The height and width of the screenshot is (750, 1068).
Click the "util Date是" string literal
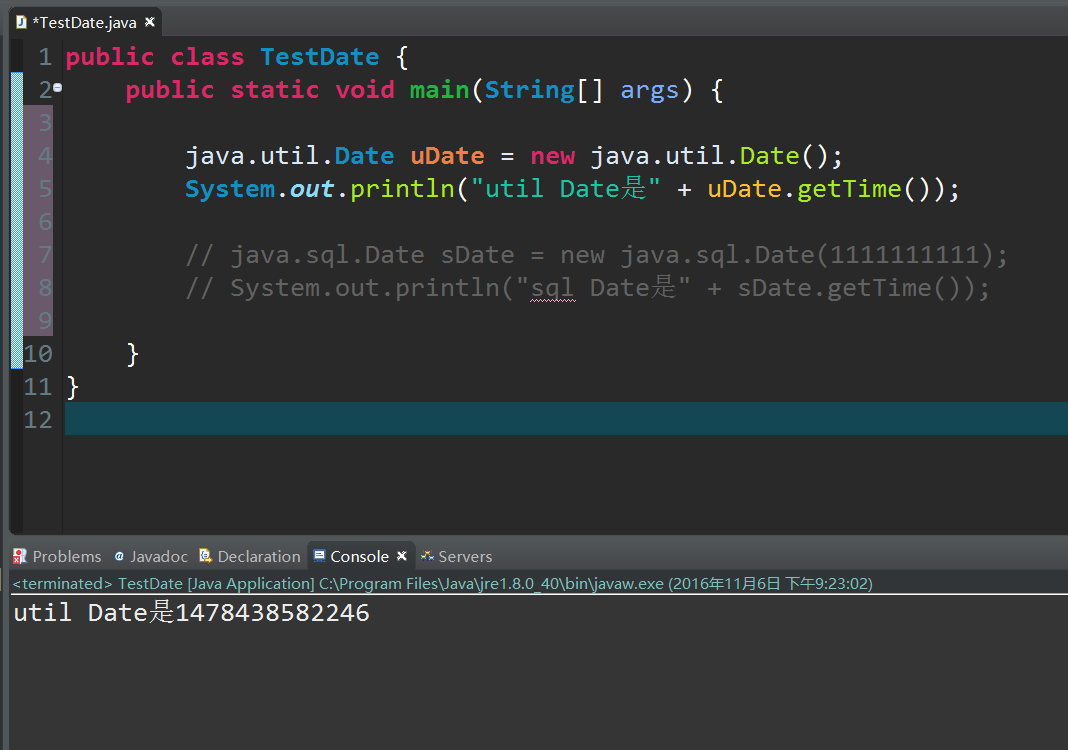point(565,189)
